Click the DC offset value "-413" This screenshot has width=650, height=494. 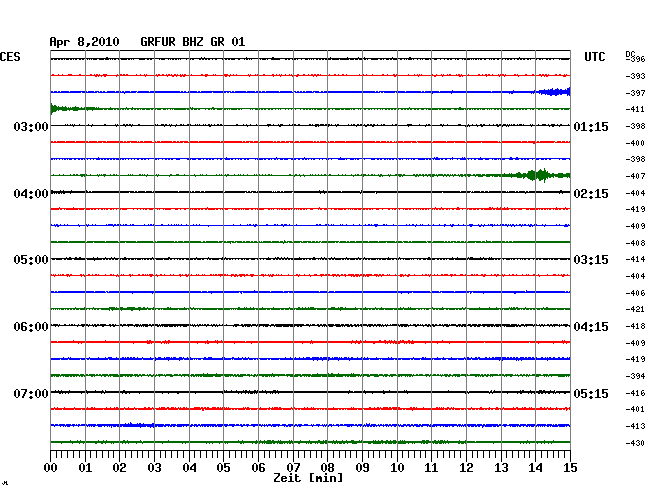[x=635, y=426]
